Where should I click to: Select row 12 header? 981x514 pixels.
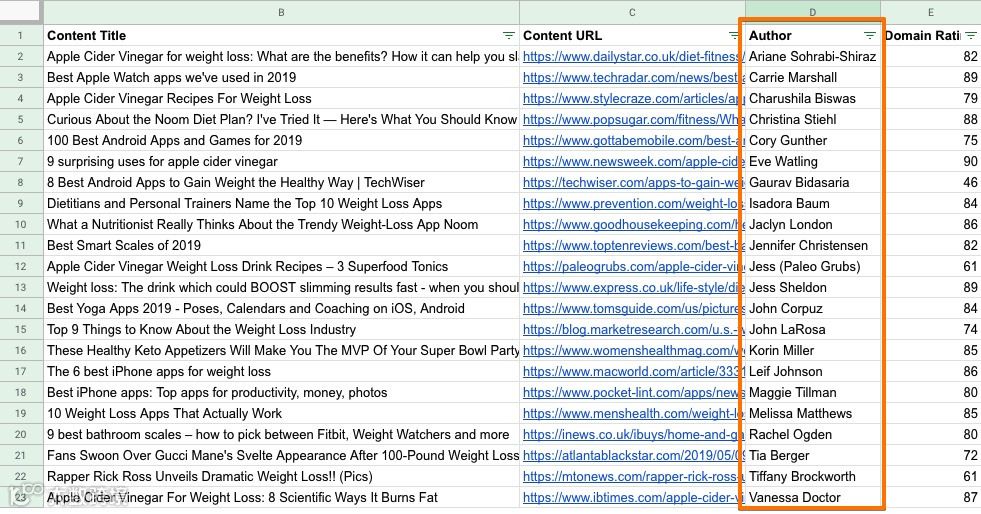pyautogui.click(x=21, y=266)
